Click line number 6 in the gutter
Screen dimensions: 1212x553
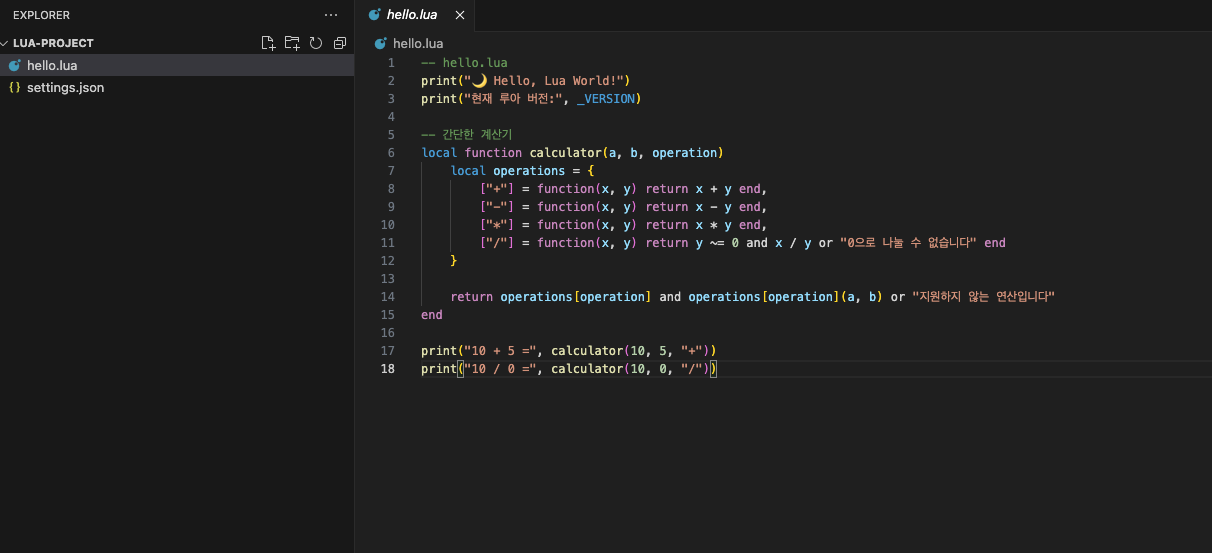391,152
